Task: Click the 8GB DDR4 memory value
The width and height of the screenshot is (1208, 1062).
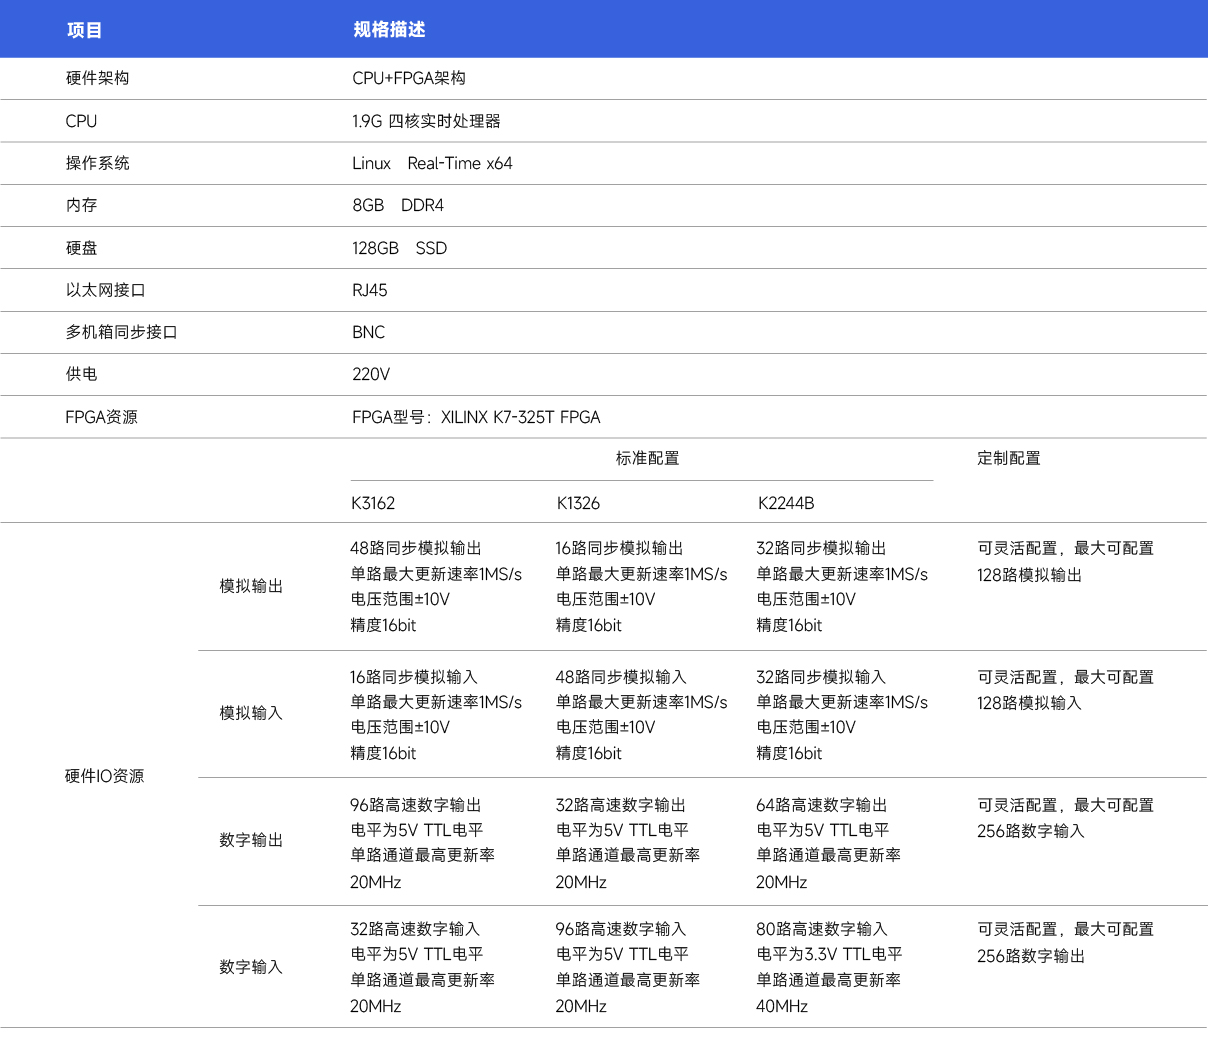Action: [398, 205]
